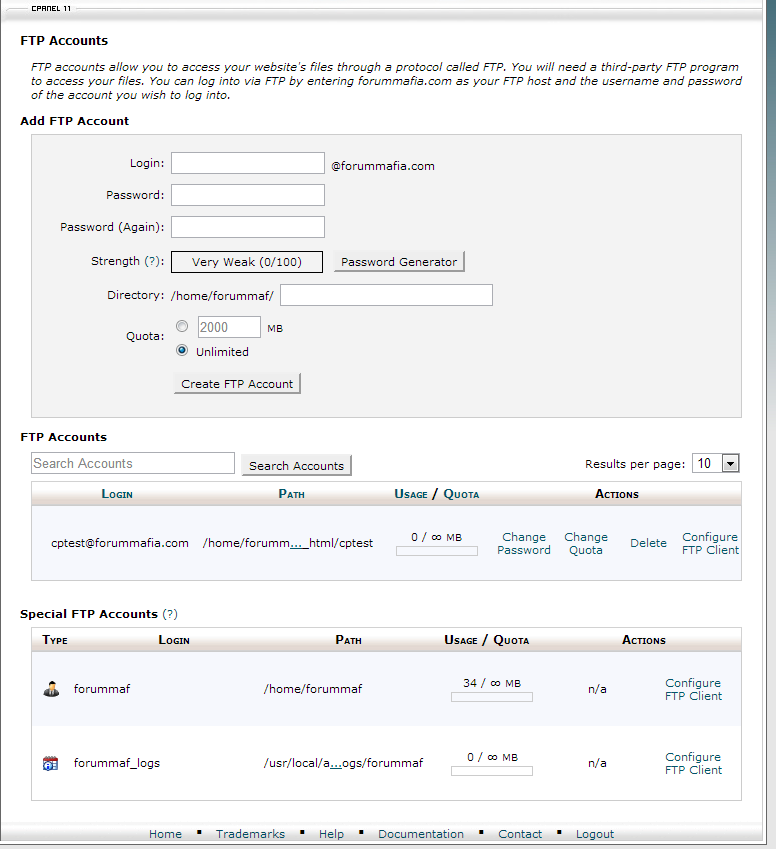Image resolution: width=776 pixels, height=849 pixels.
Task: Select the Unlimited quota radio button
Action: coord(182,351)
